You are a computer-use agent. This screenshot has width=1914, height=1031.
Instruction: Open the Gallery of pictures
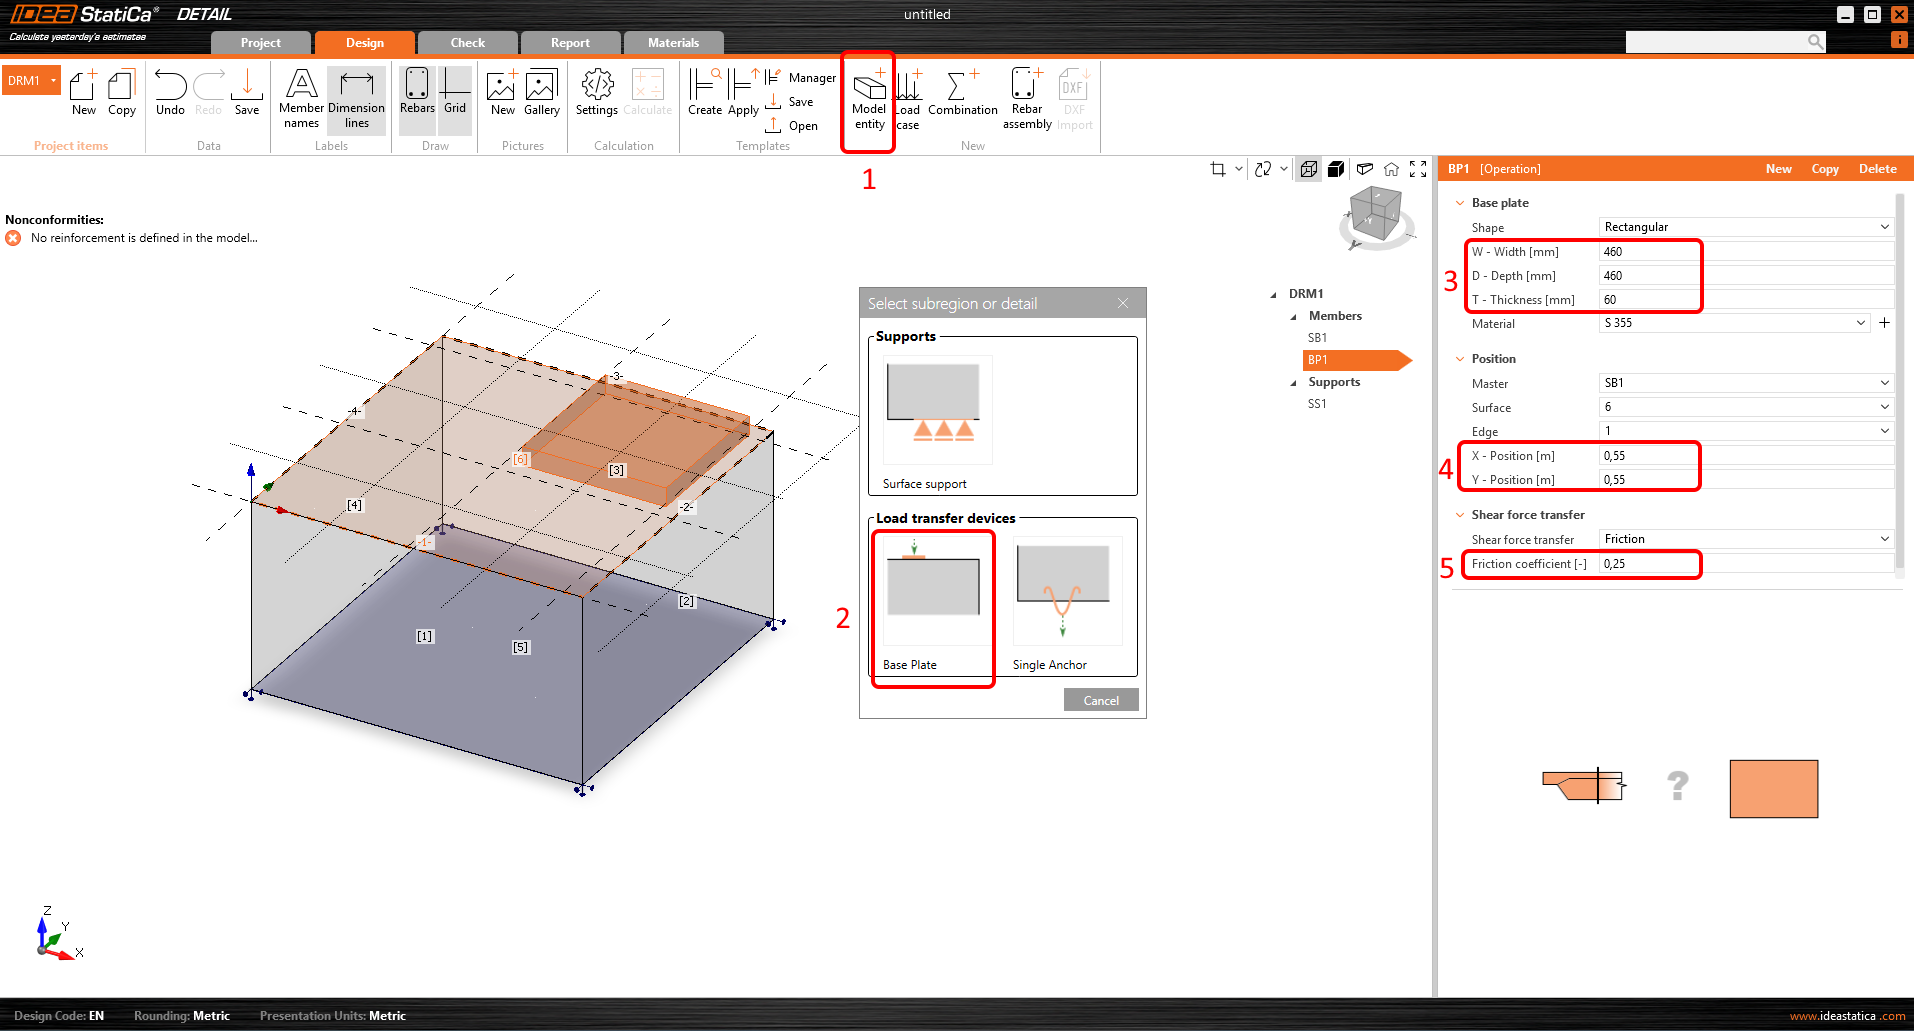click(x=541, y=95)
